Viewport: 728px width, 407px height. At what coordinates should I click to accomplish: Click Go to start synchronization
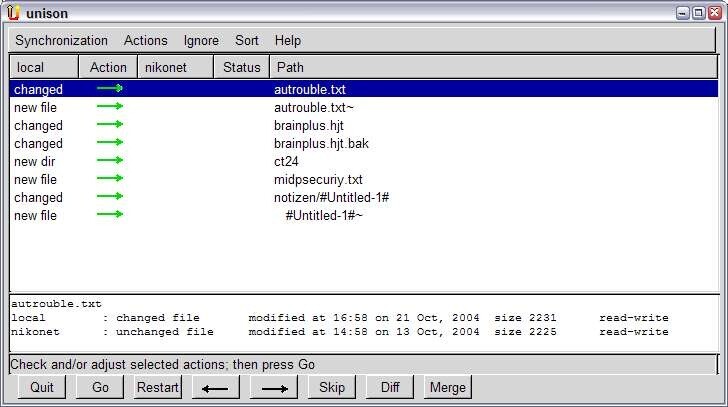100,387
